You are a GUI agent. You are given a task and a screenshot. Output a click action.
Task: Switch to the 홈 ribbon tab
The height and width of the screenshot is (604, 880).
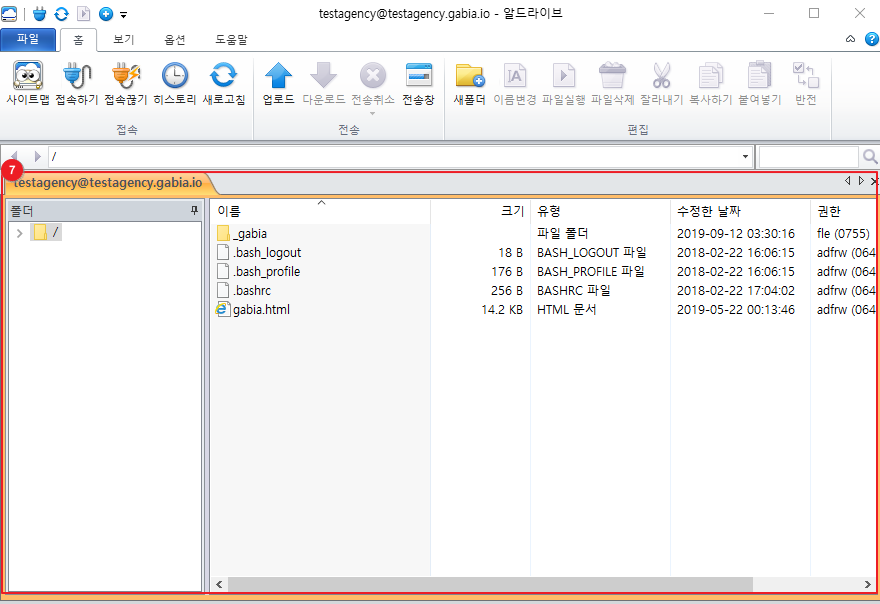(x=79, y=40)
